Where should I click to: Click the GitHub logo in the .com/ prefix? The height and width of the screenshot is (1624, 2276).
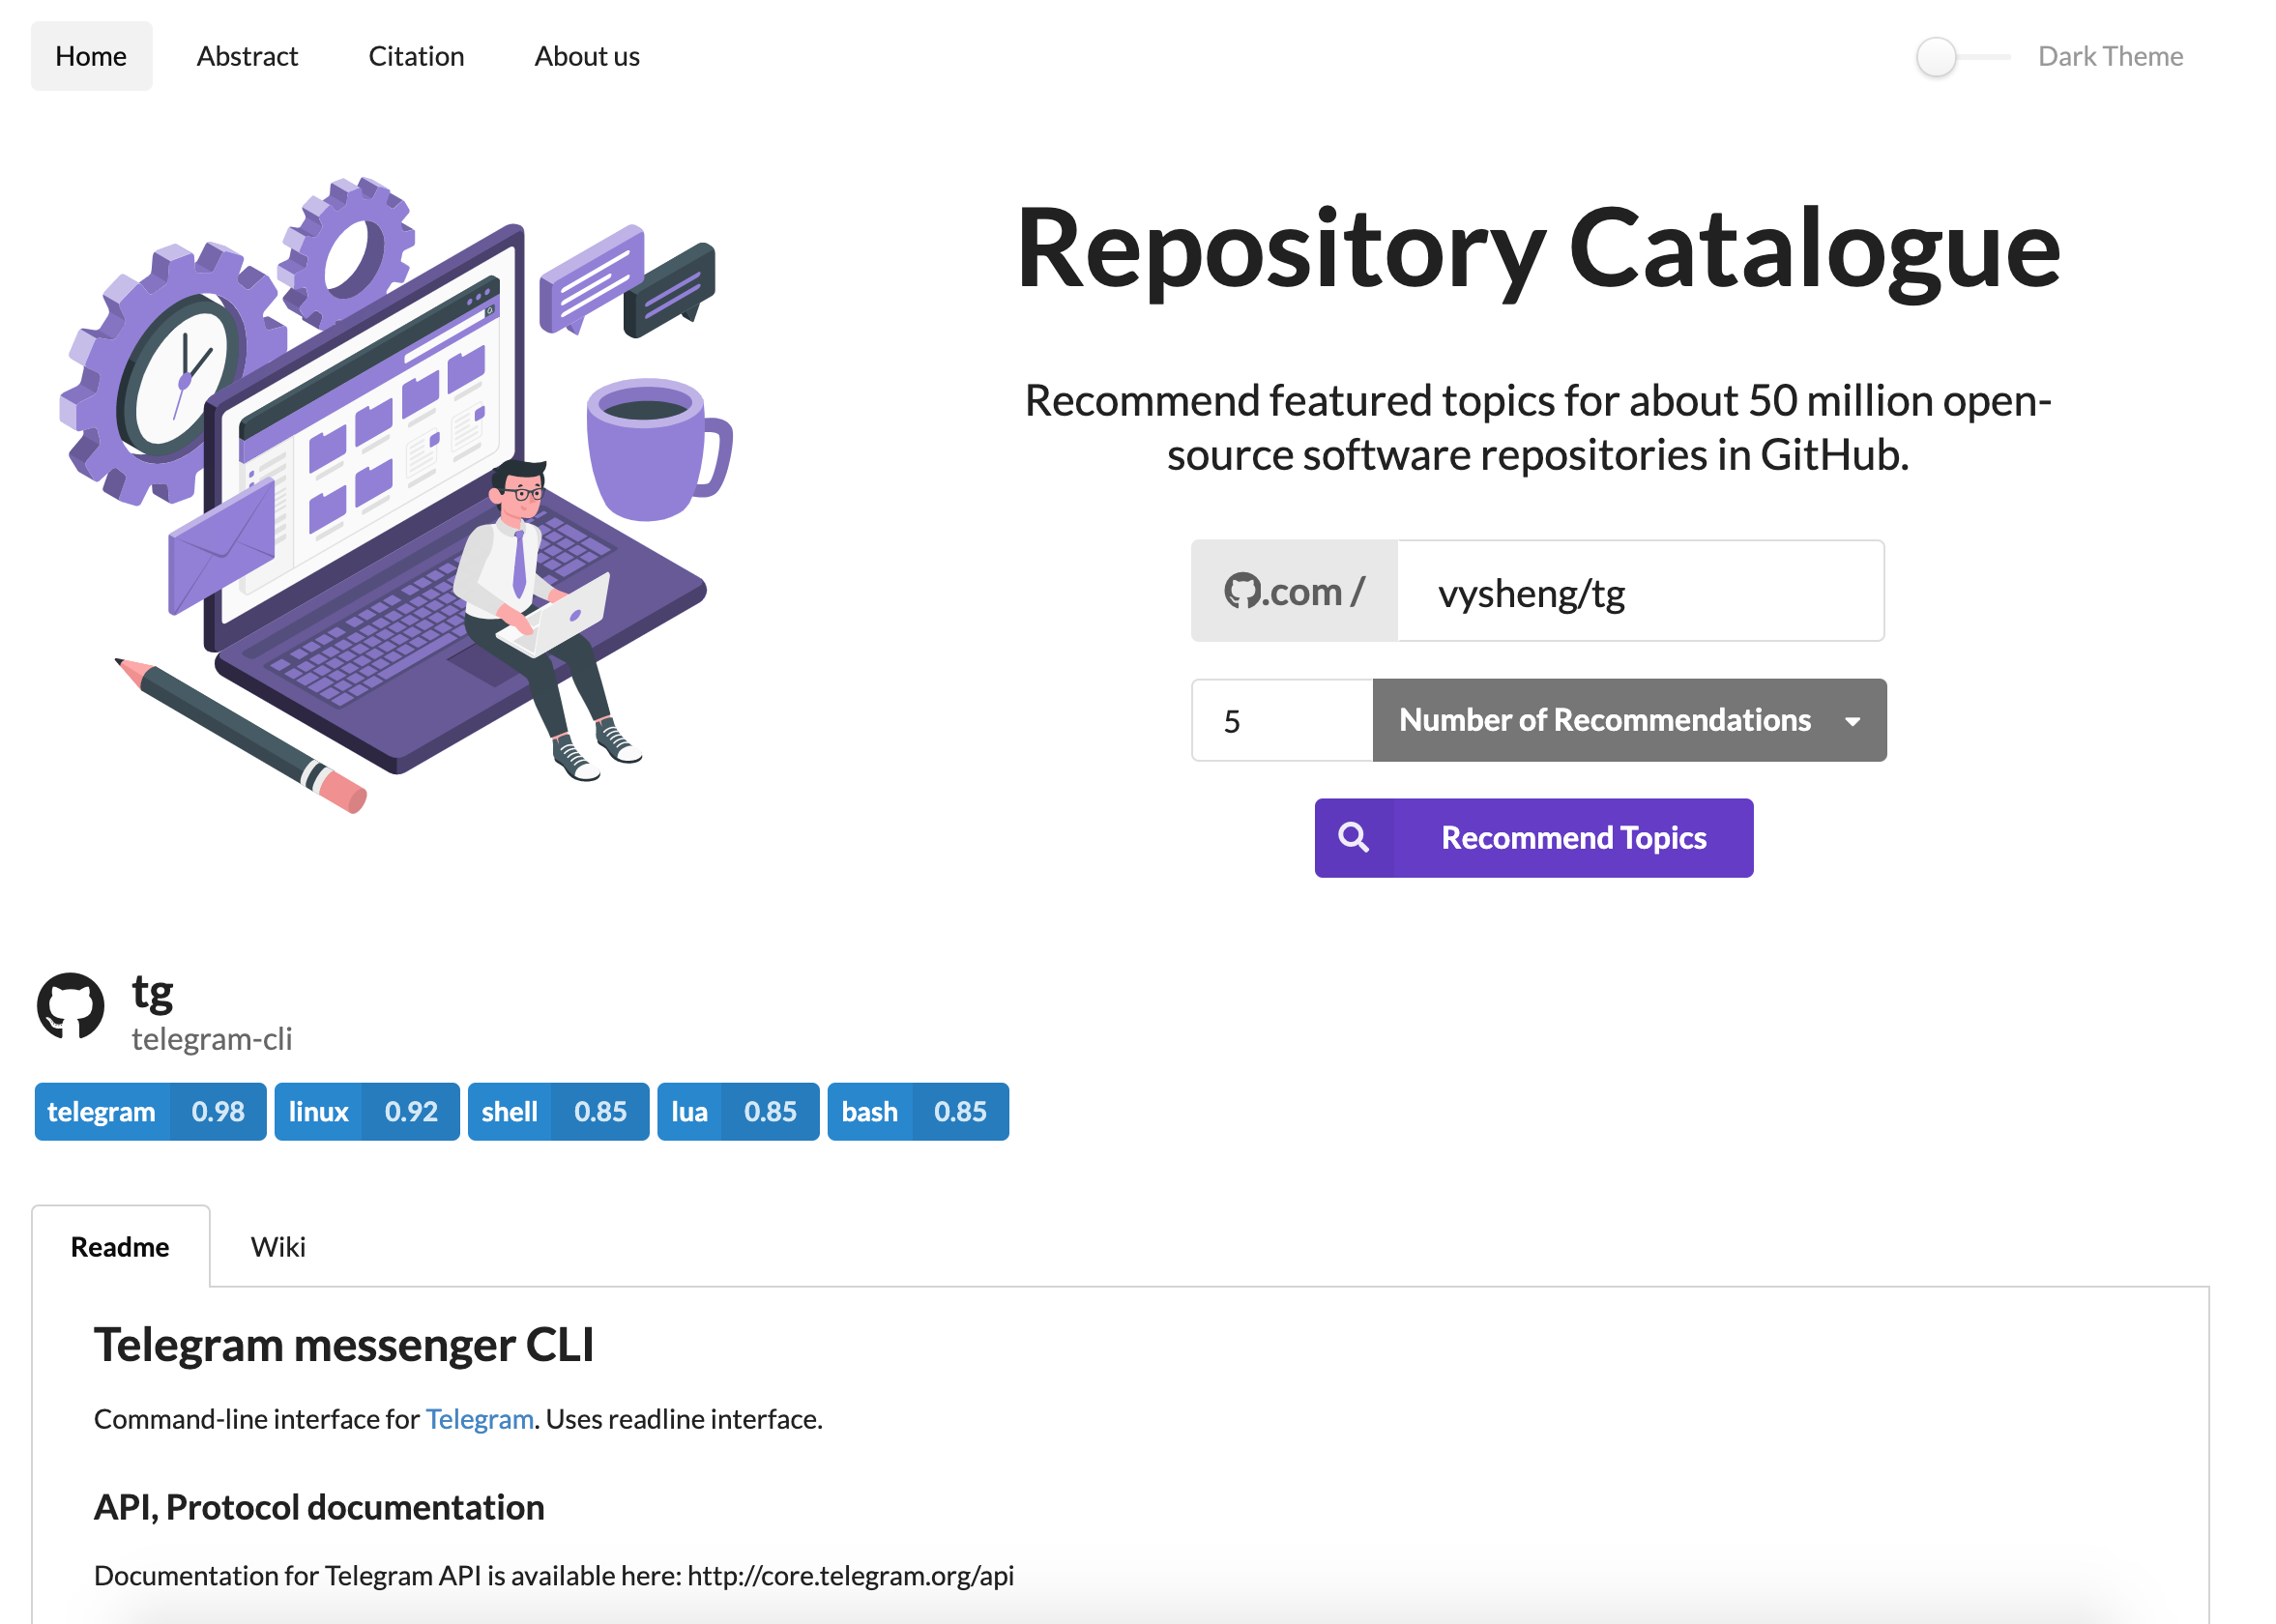(1242, 591)
